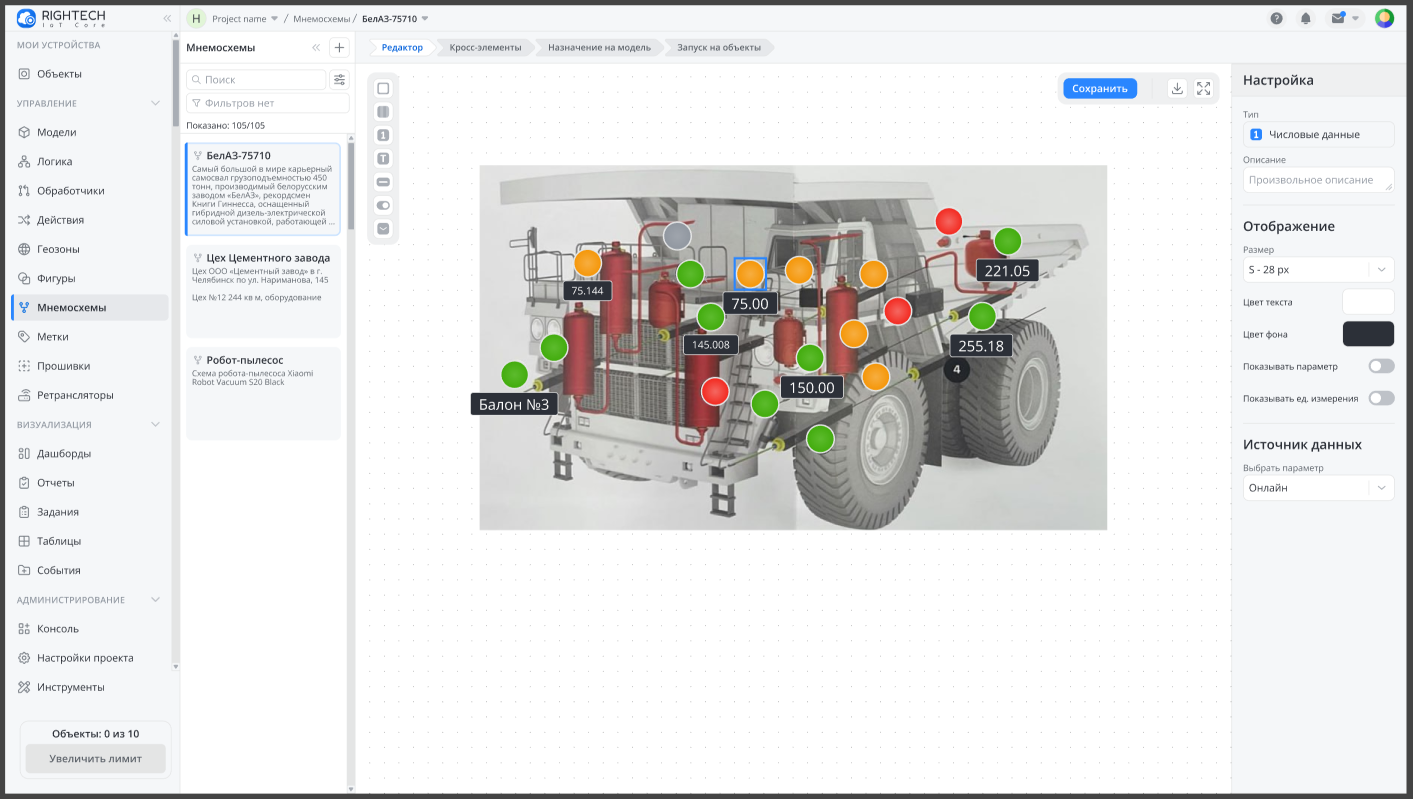
Task: Collapse the УПРАВЛЕНИЕ sidebar section
Action: click(155, 103)
